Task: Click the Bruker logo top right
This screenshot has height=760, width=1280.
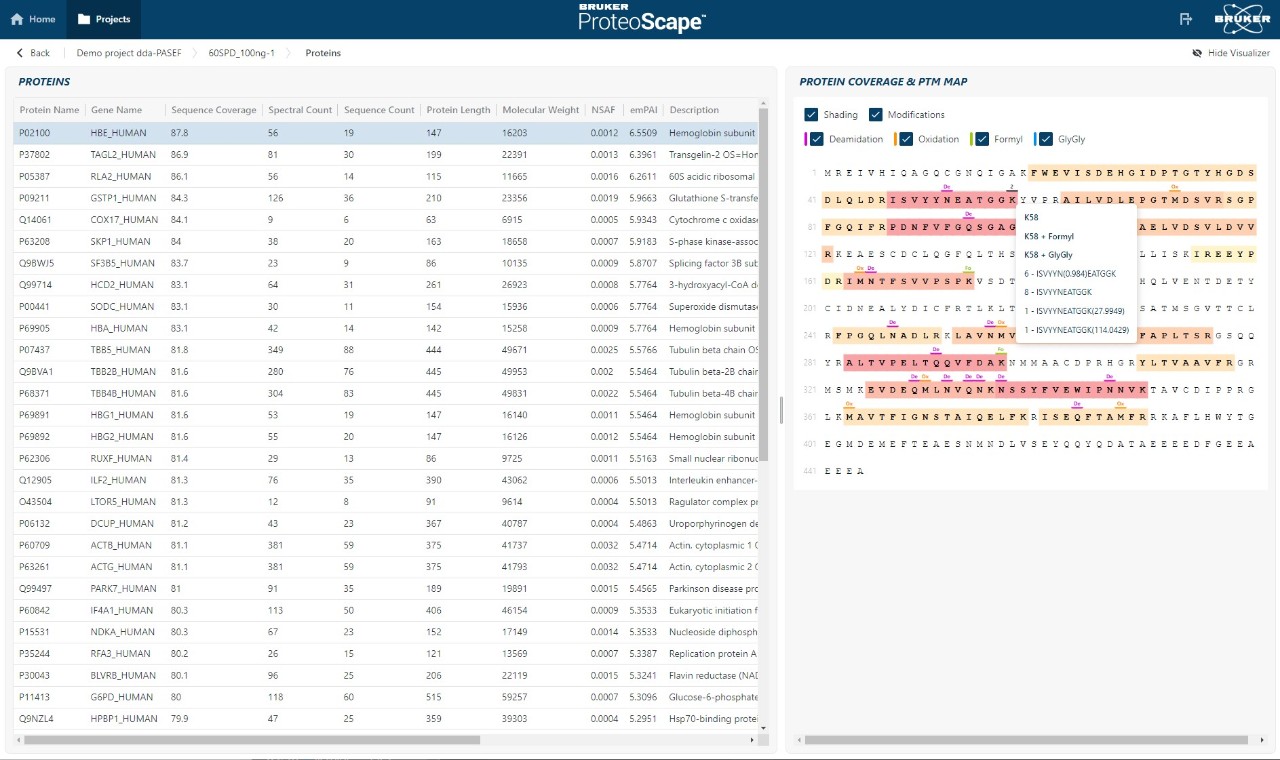Action: pyautogui.click(x=1242, y=19)
